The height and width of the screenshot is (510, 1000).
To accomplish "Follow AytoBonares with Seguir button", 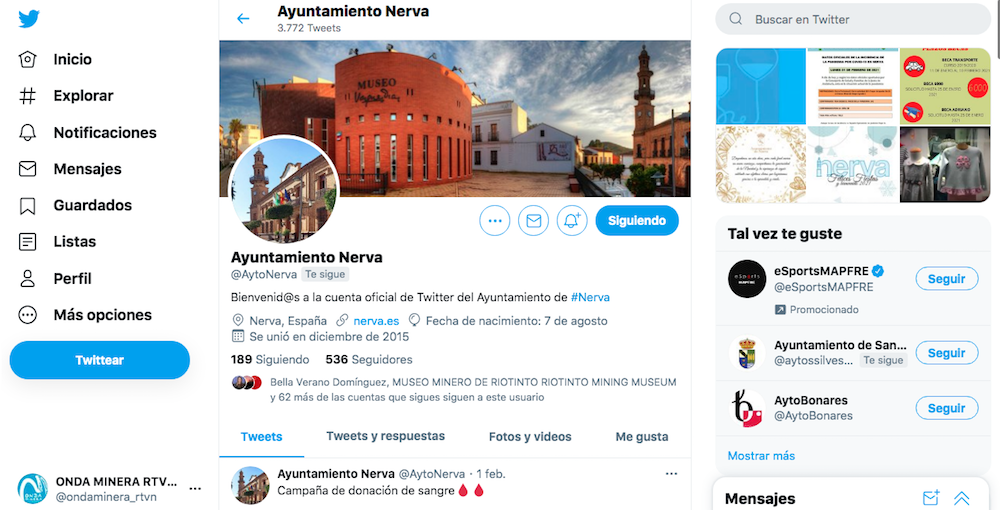I will [946, 408].
